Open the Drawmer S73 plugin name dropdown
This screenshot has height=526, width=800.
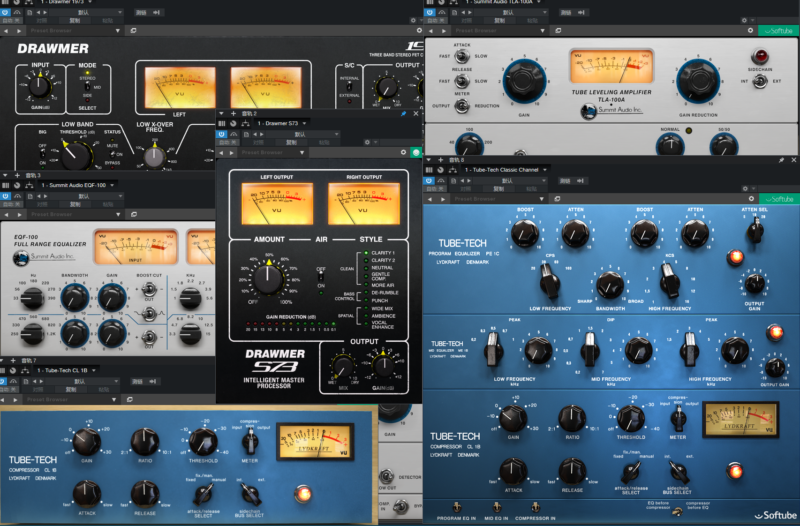coord(268,123)
